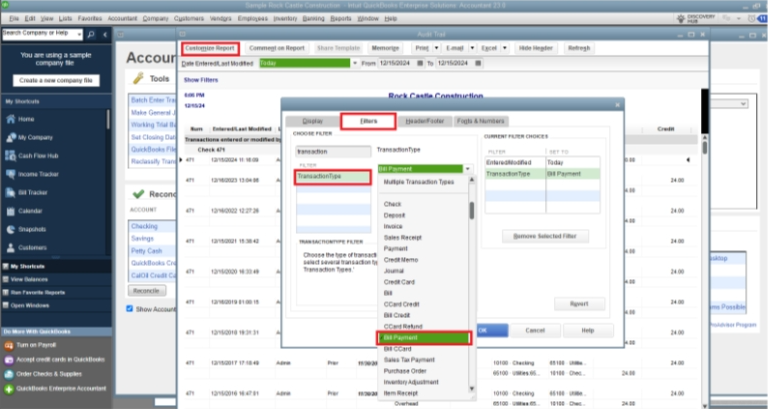The width and height of the screenshot is (768, 409).
Task: Open the From date calendar picker
Action: [x=420, y=63]
